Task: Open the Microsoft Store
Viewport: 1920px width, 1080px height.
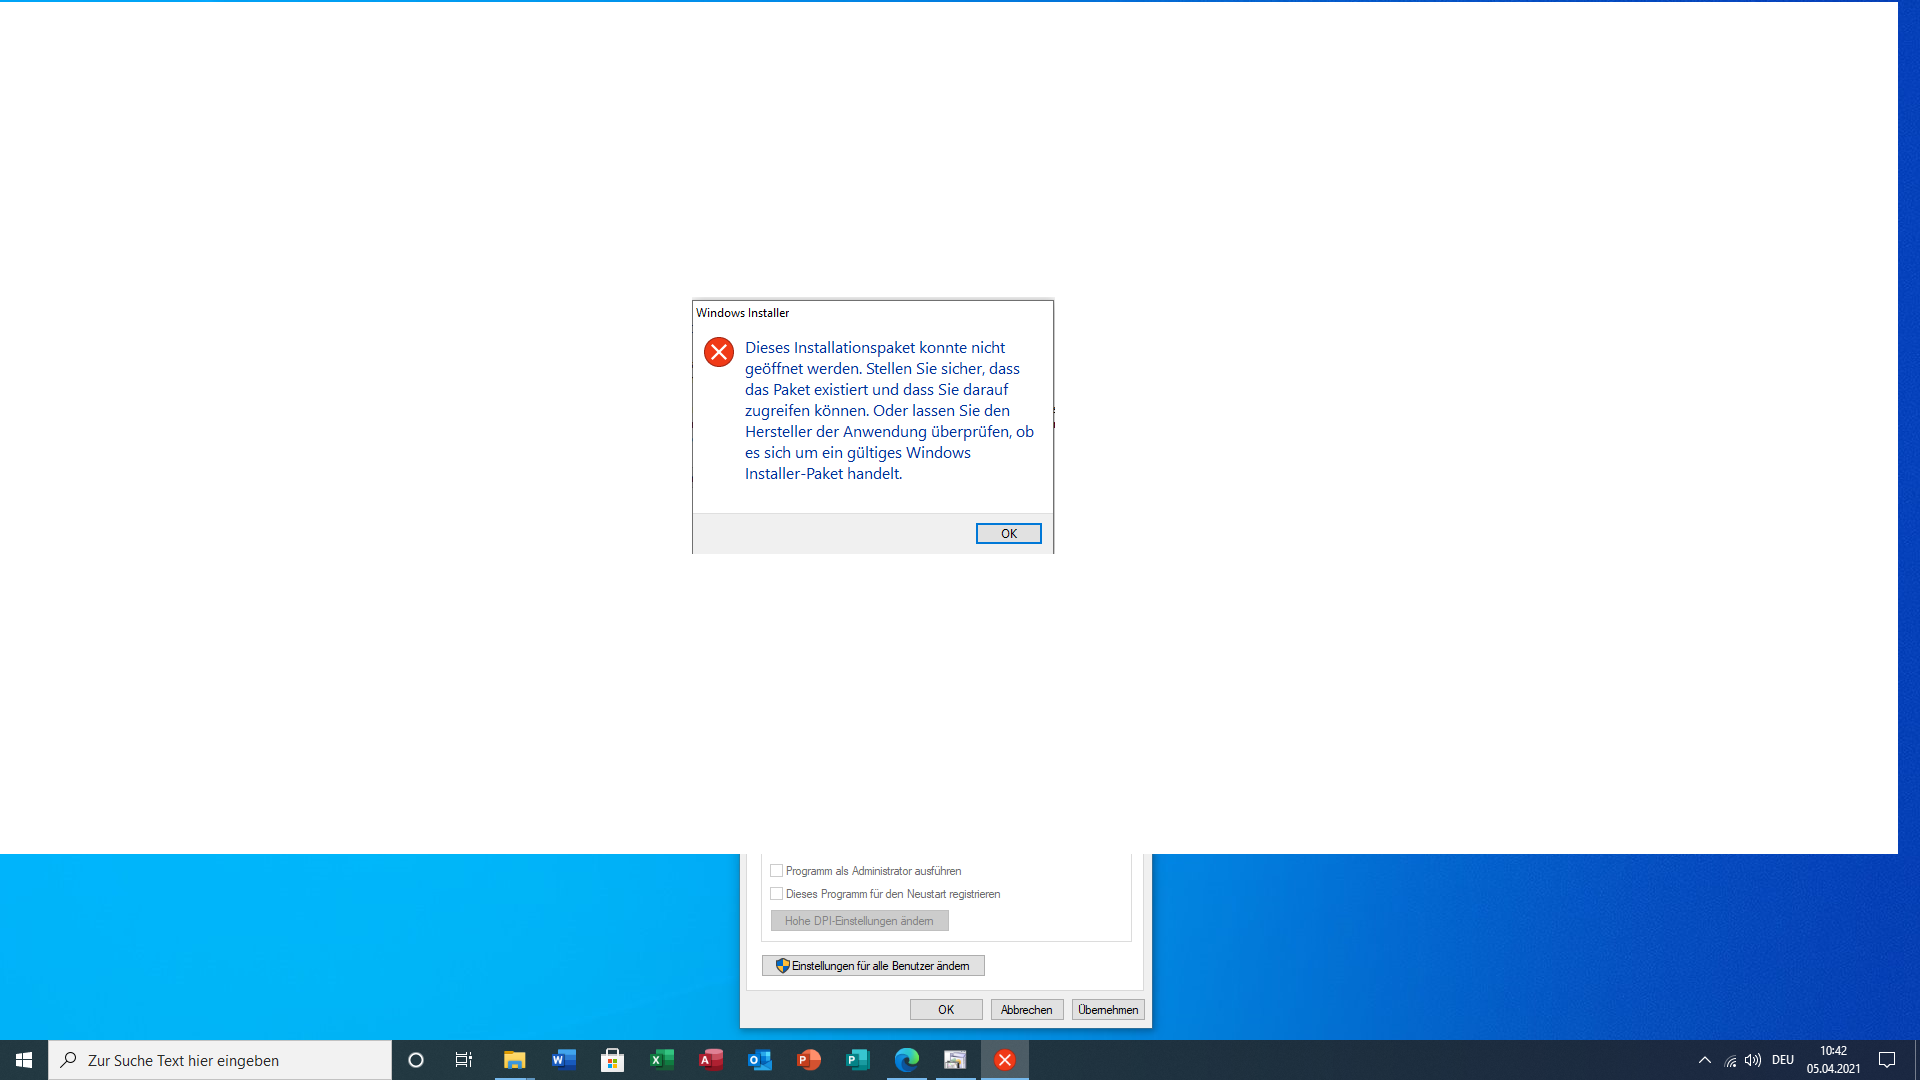Action: pyautogui.click(x=612, y=1059)
